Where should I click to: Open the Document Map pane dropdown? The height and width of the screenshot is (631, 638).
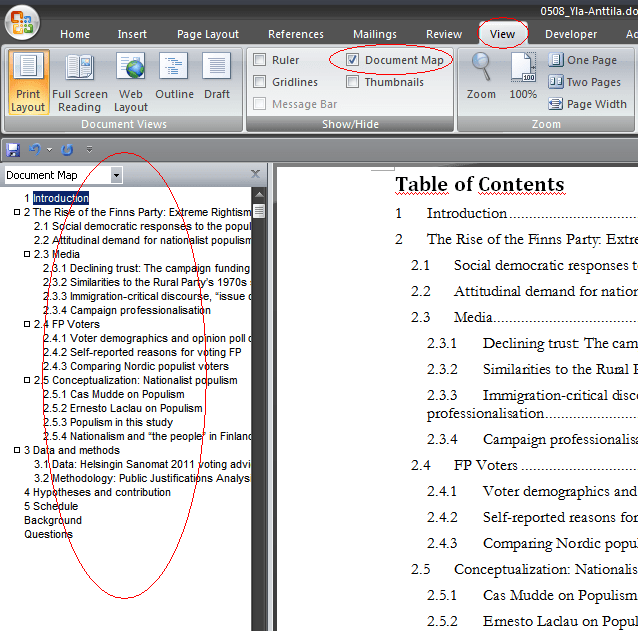pos(116,175)
